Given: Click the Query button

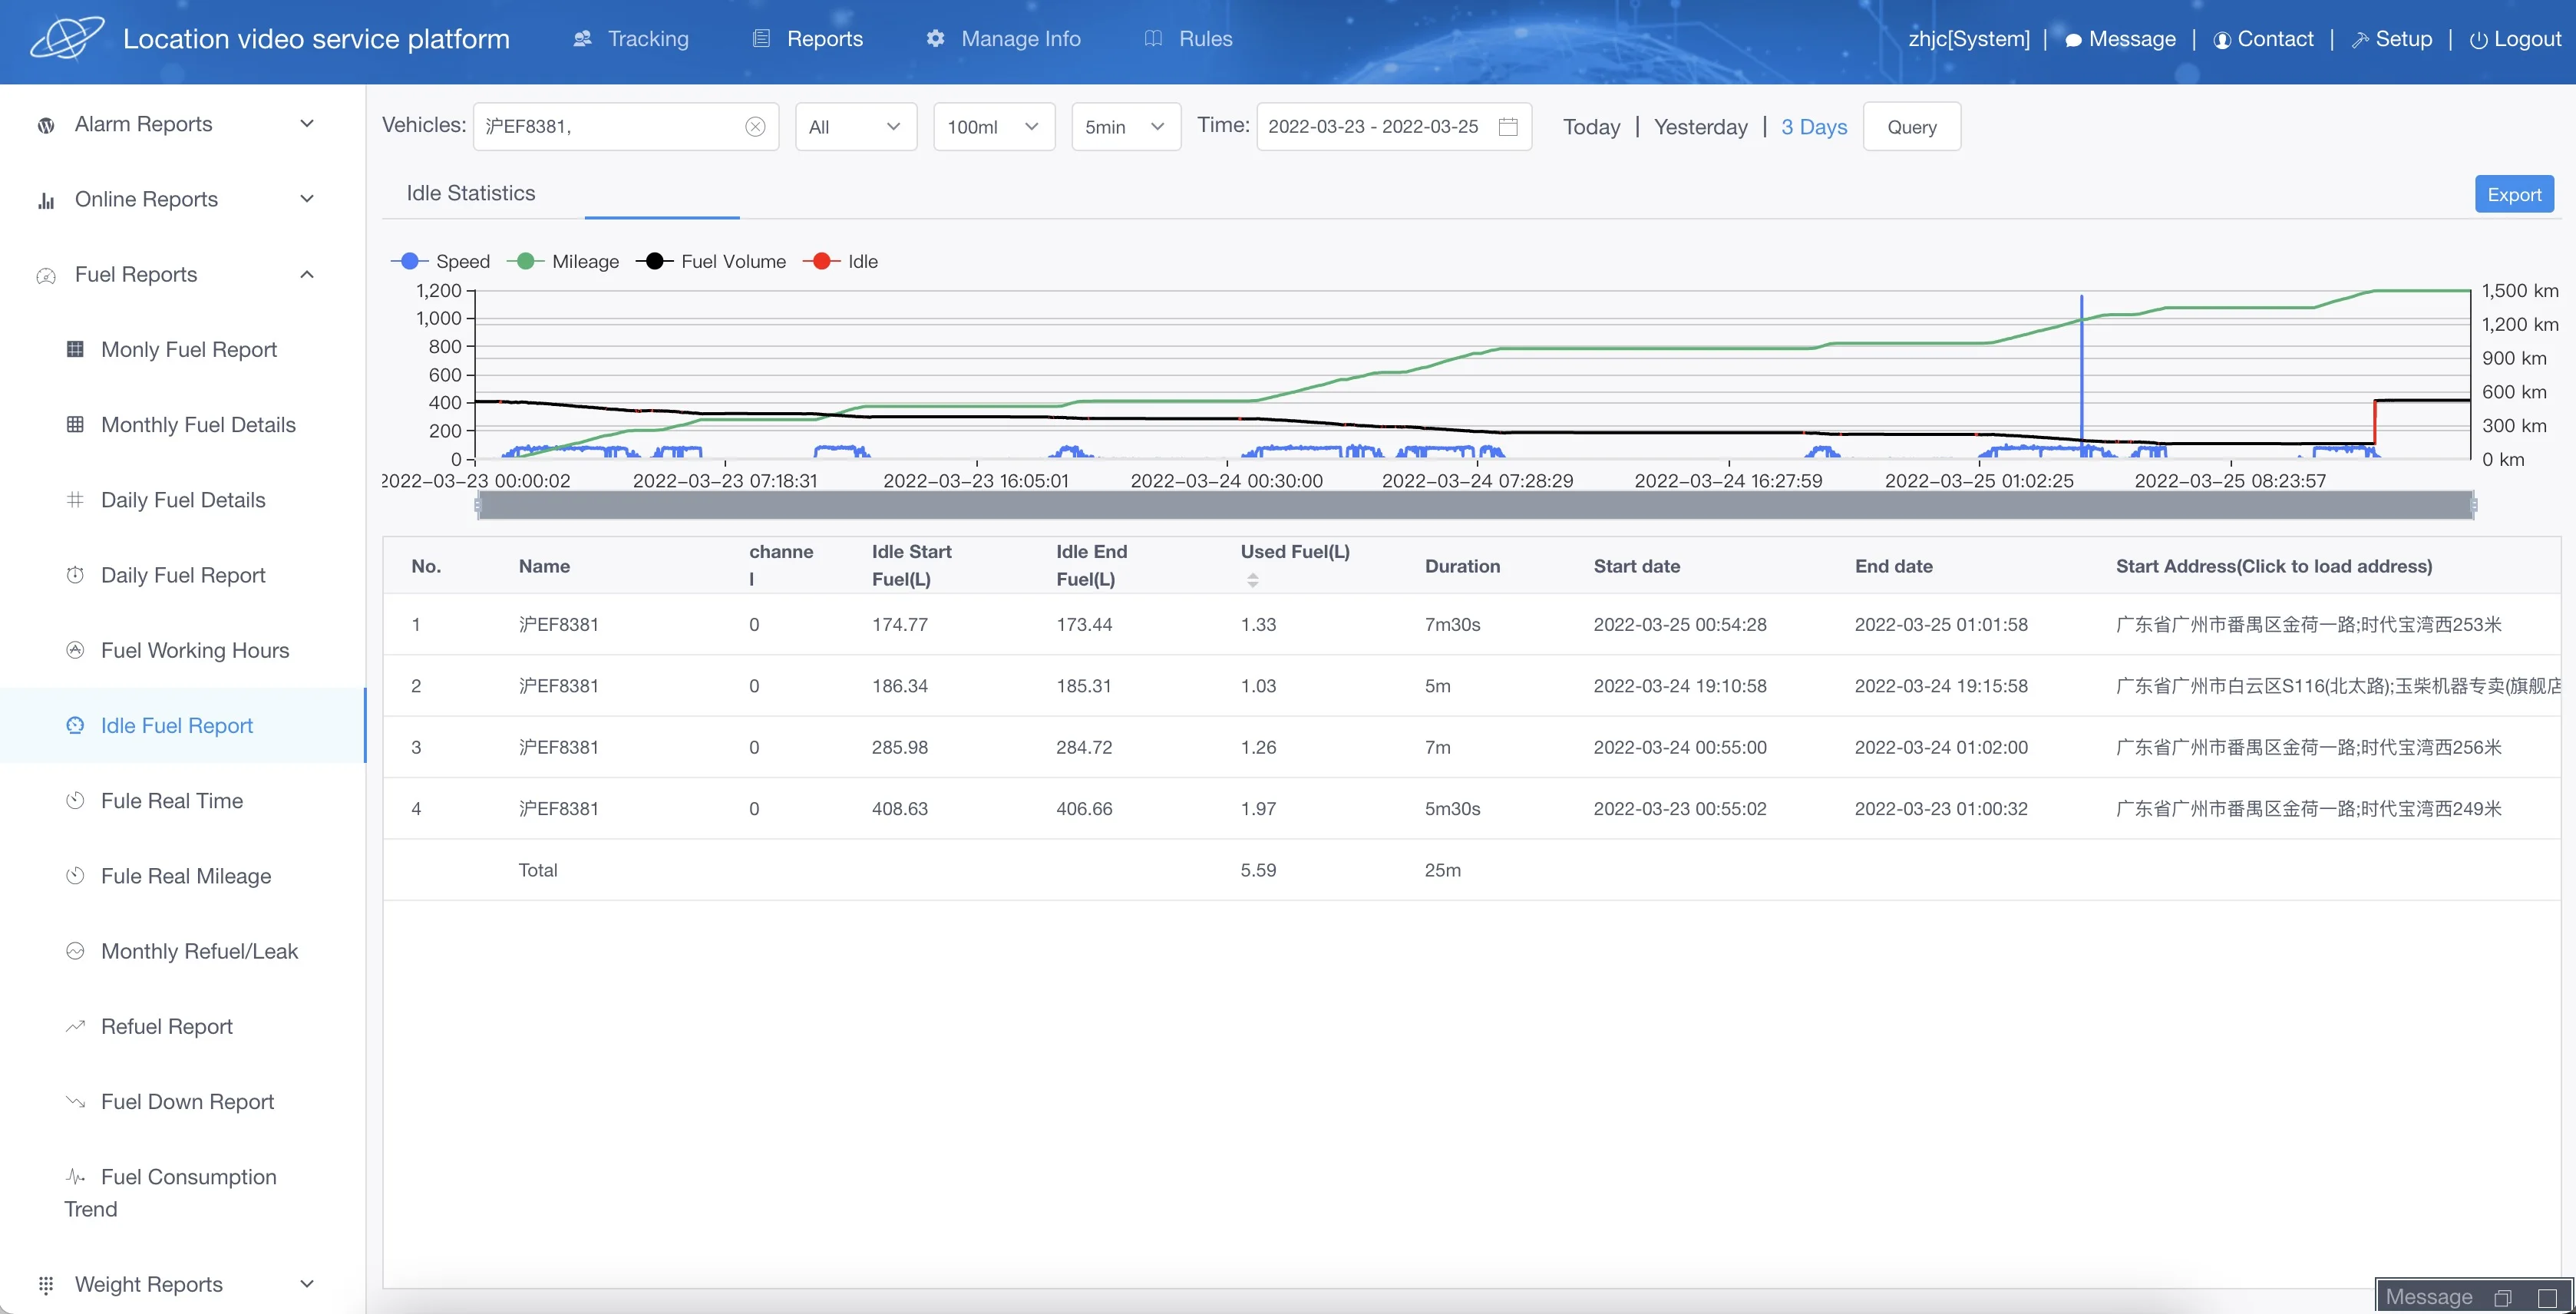Looking at the screenshot, I should pos(1911,127).
